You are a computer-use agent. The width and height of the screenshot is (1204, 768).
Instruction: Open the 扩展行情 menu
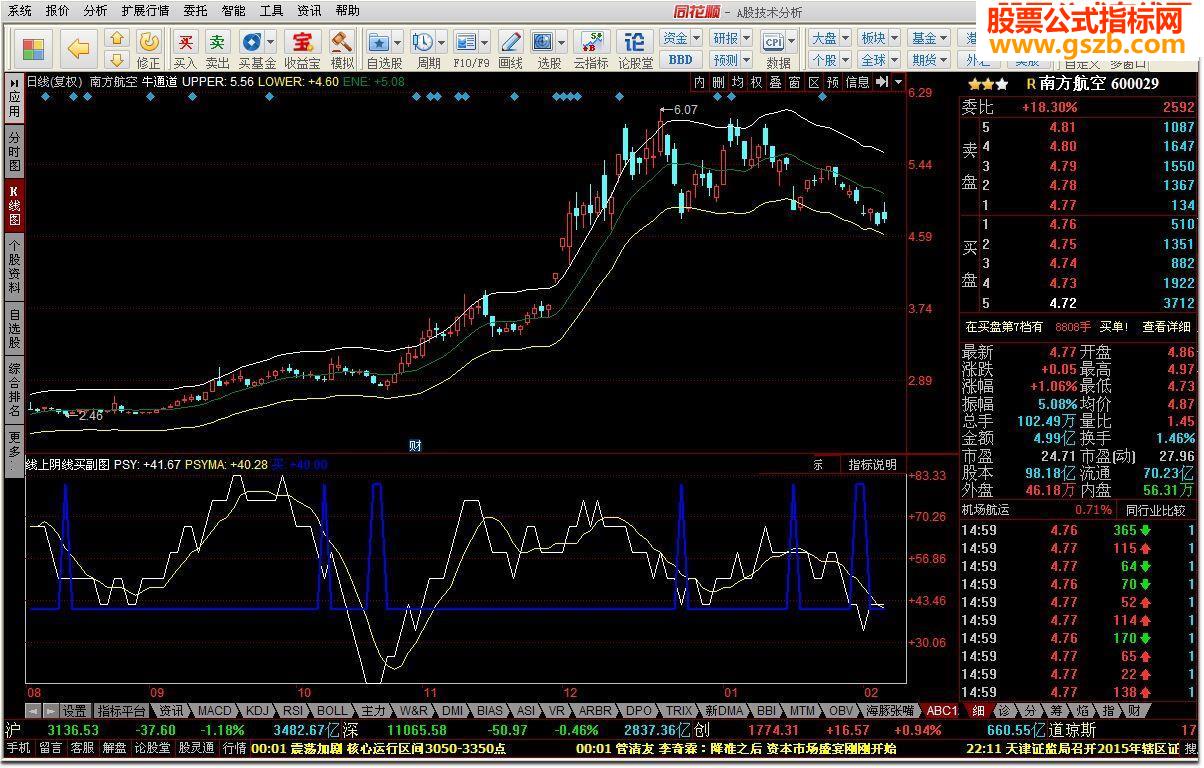[x=145, y=11]
